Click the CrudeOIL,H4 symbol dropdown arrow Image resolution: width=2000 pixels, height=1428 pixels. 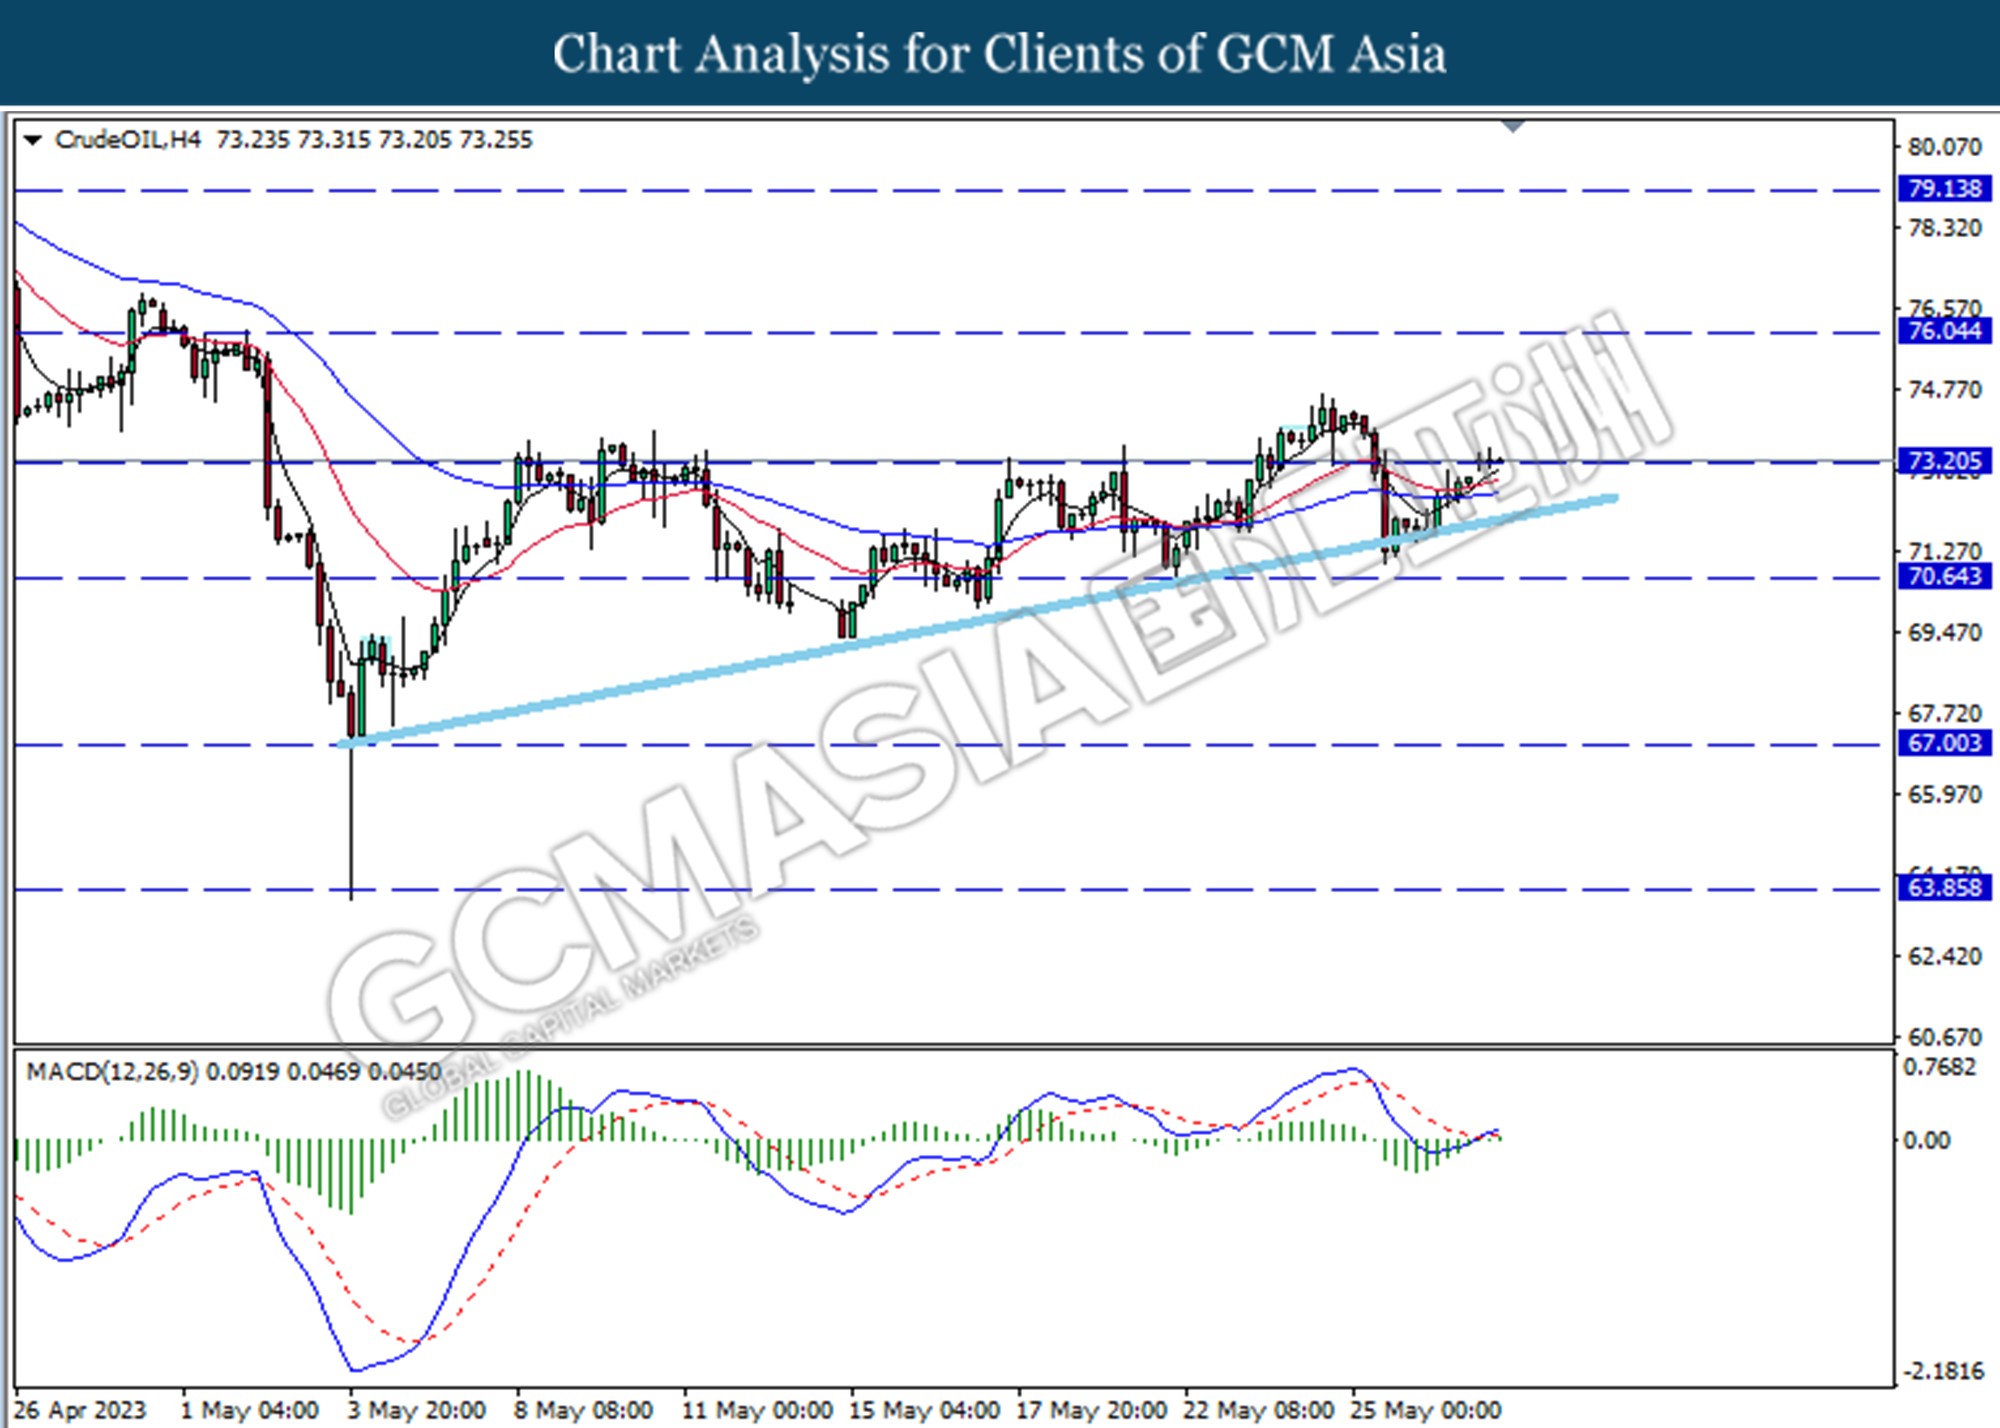tap(33, 140)
